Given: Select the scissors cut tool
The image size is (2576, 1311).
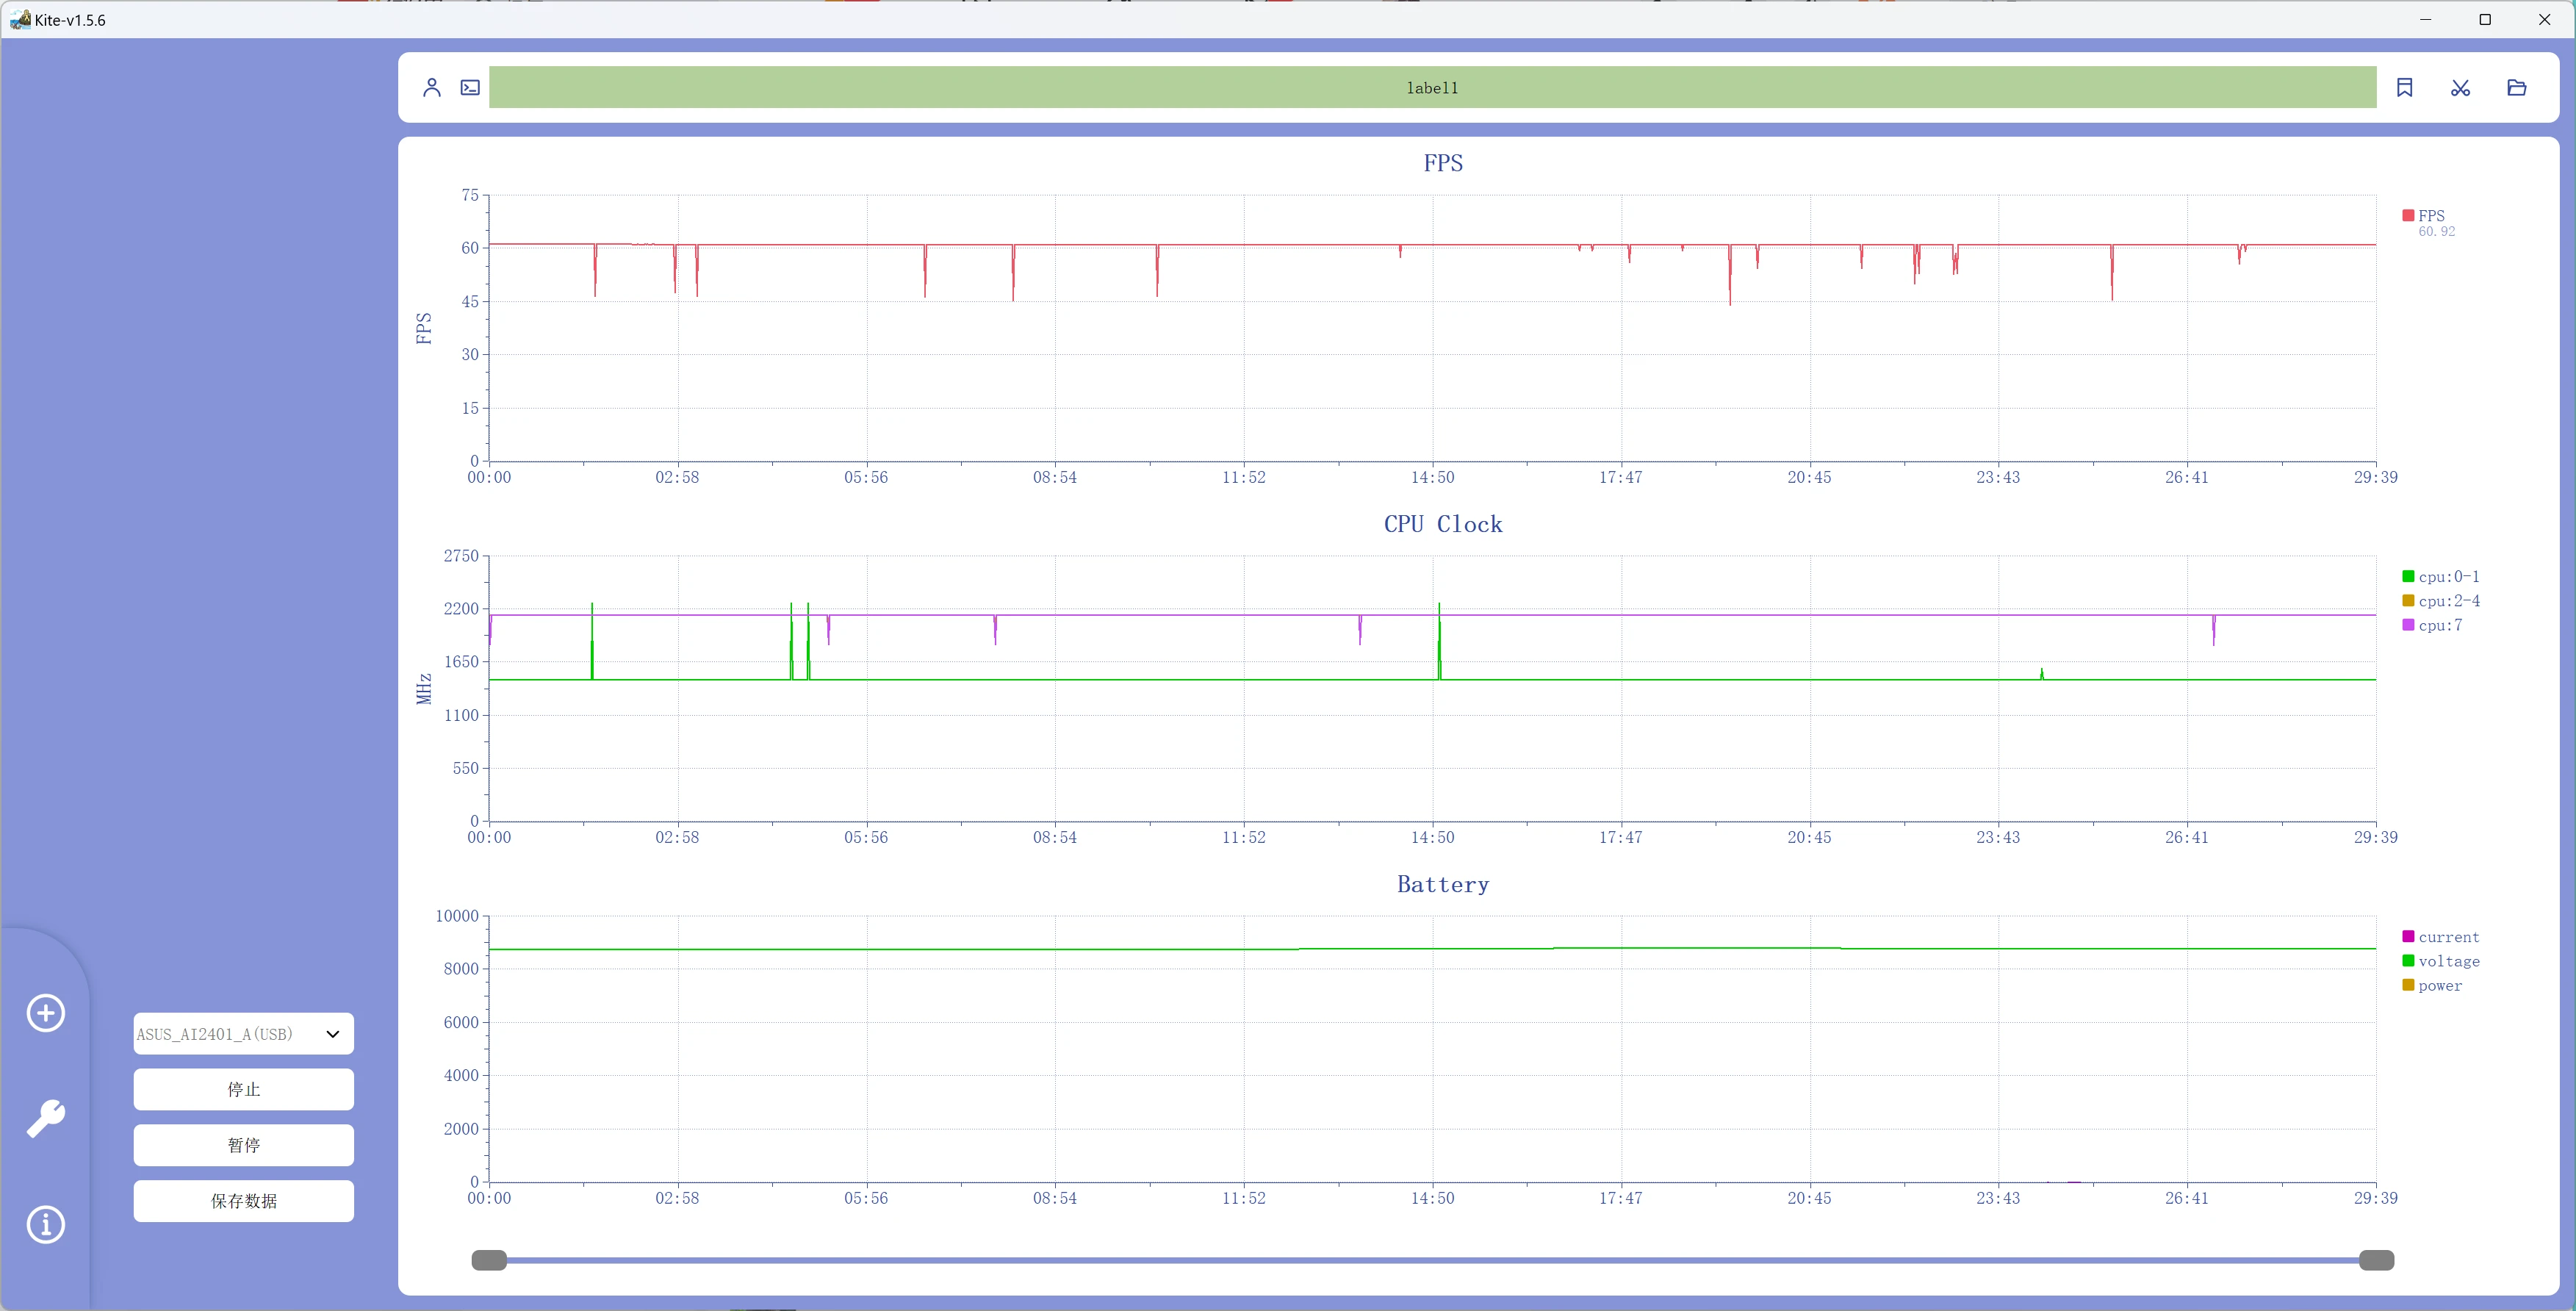Looking at the screenshot, I should (2460, 88).
